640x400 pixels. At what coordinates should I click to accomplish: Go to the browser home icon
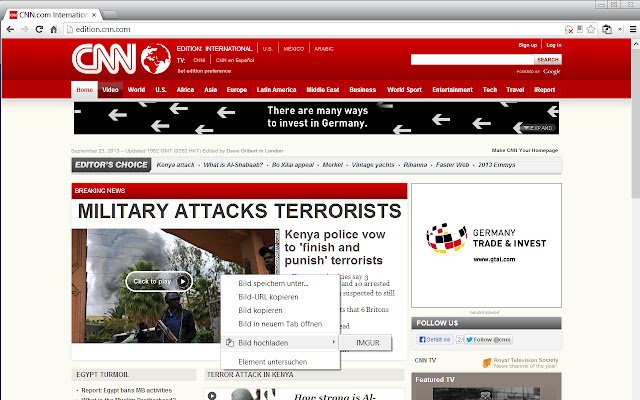pyautogui.click(x=53, y=29)
